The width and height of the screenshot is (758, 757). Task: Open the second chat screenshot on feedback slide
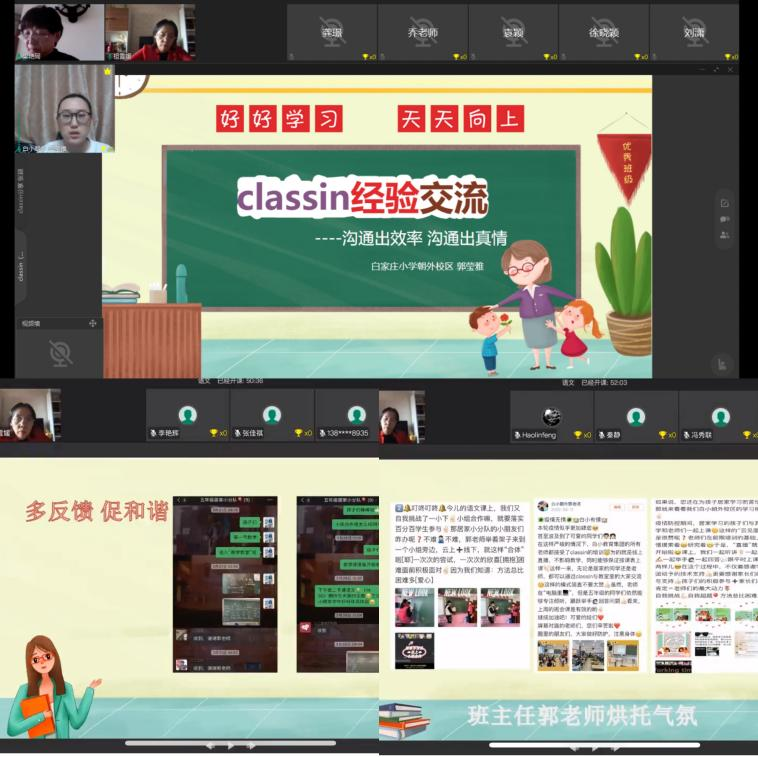point(337,584)
